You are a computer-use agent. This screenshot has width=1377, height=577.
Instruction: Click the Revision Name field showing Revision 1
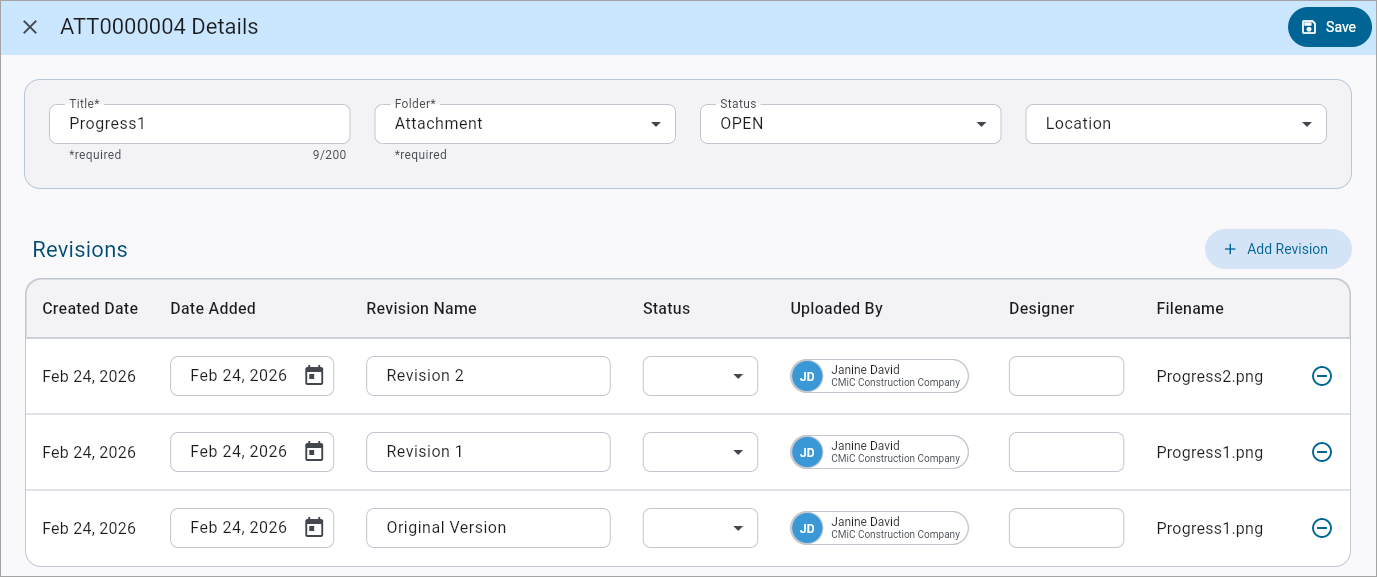[x=488, y=451]
